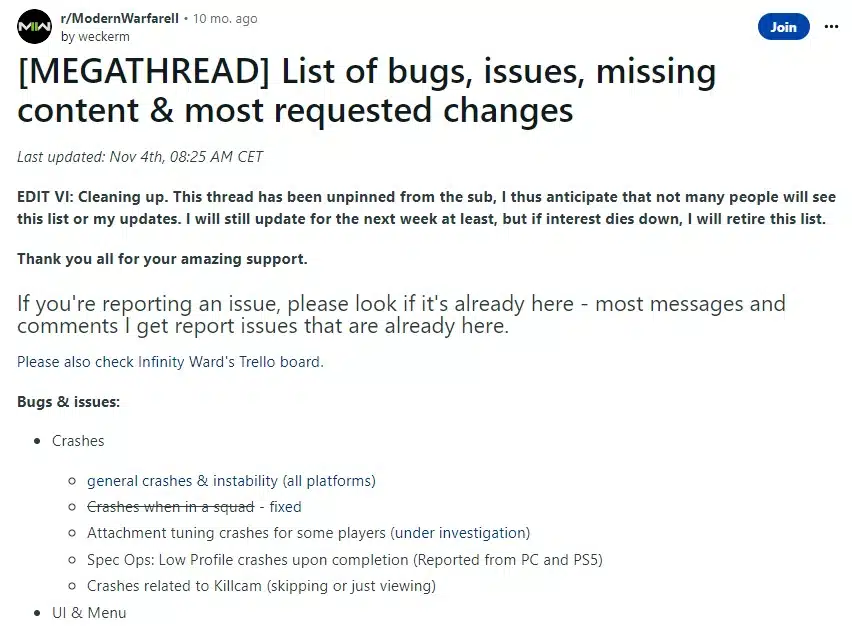Open the r/ModernWarfareII subreddit link

tap(120, 18)
